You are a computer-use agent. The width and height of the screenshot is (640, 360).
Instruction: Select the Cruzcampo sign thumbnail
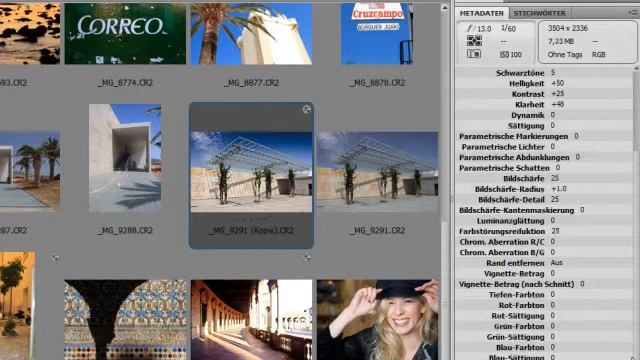[377, 33]
